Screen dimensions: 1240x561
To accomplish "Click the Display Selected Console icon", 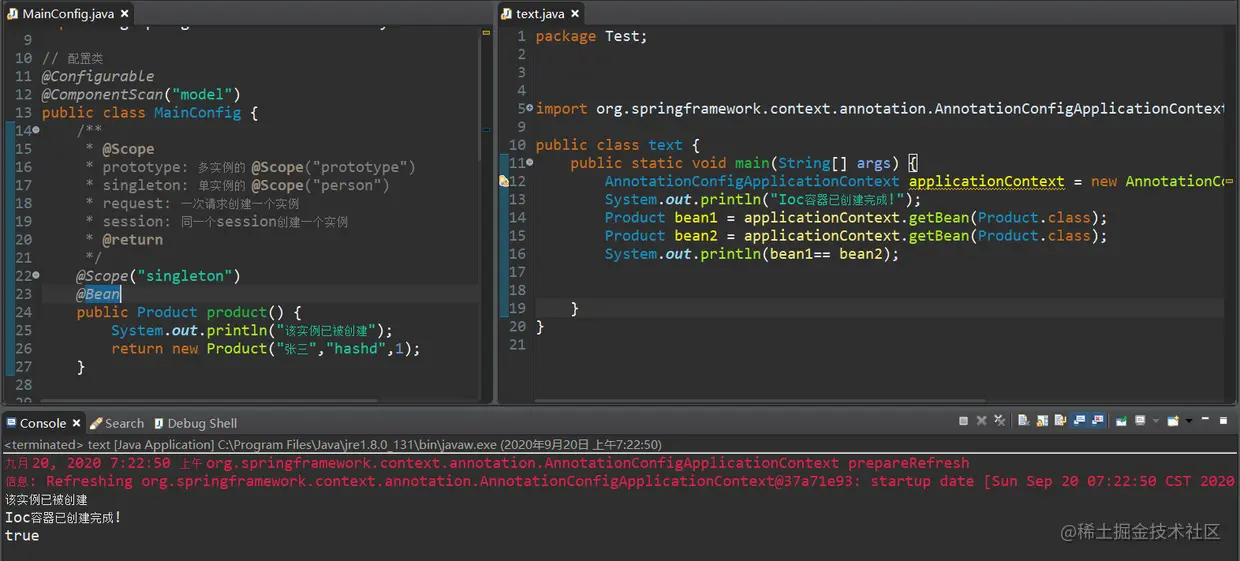I will point(1140,421).
